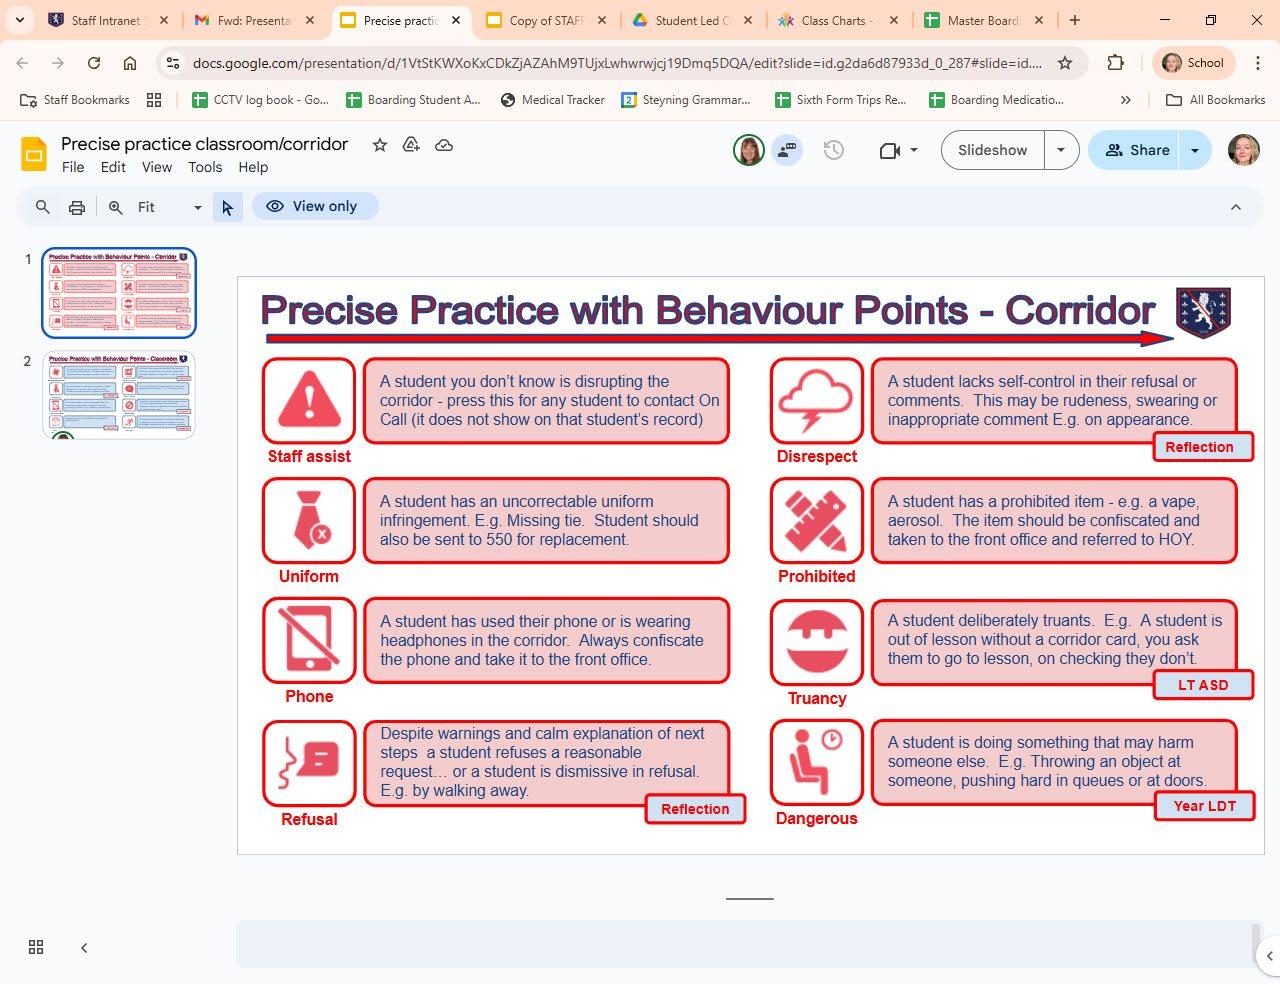Viewport: 1280px width, 984px height.
Task: Open the File menu
Action: tap(73, 167)
